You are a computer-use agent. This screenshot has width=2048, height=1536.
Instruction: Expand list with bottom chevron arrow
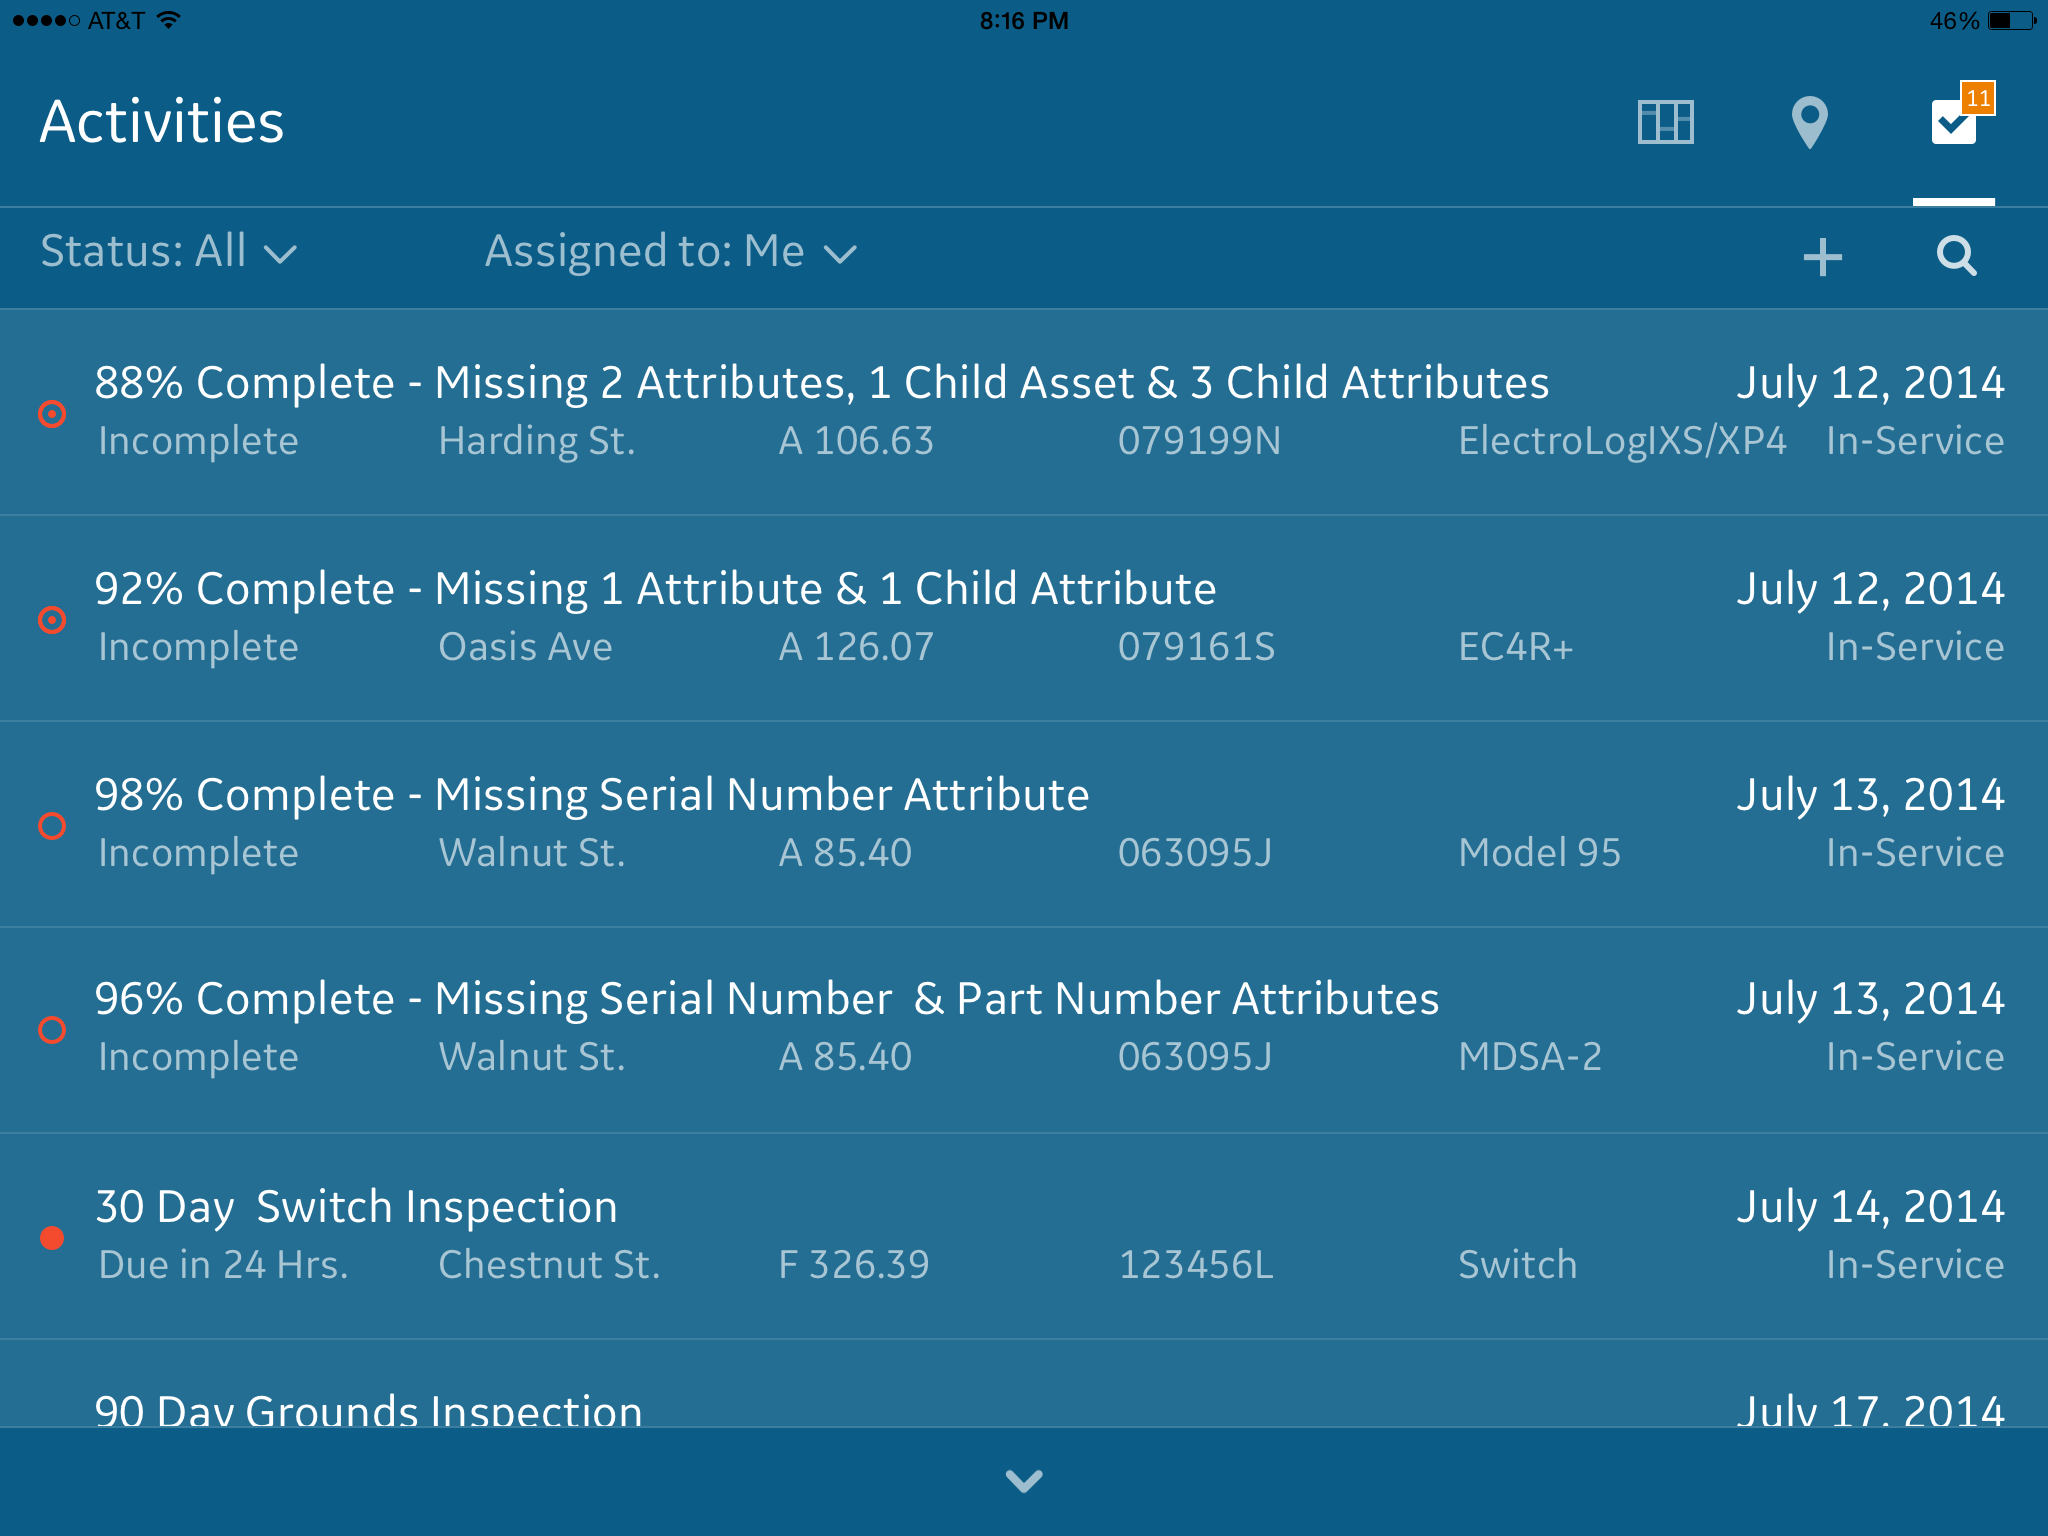(1024, 1481)
